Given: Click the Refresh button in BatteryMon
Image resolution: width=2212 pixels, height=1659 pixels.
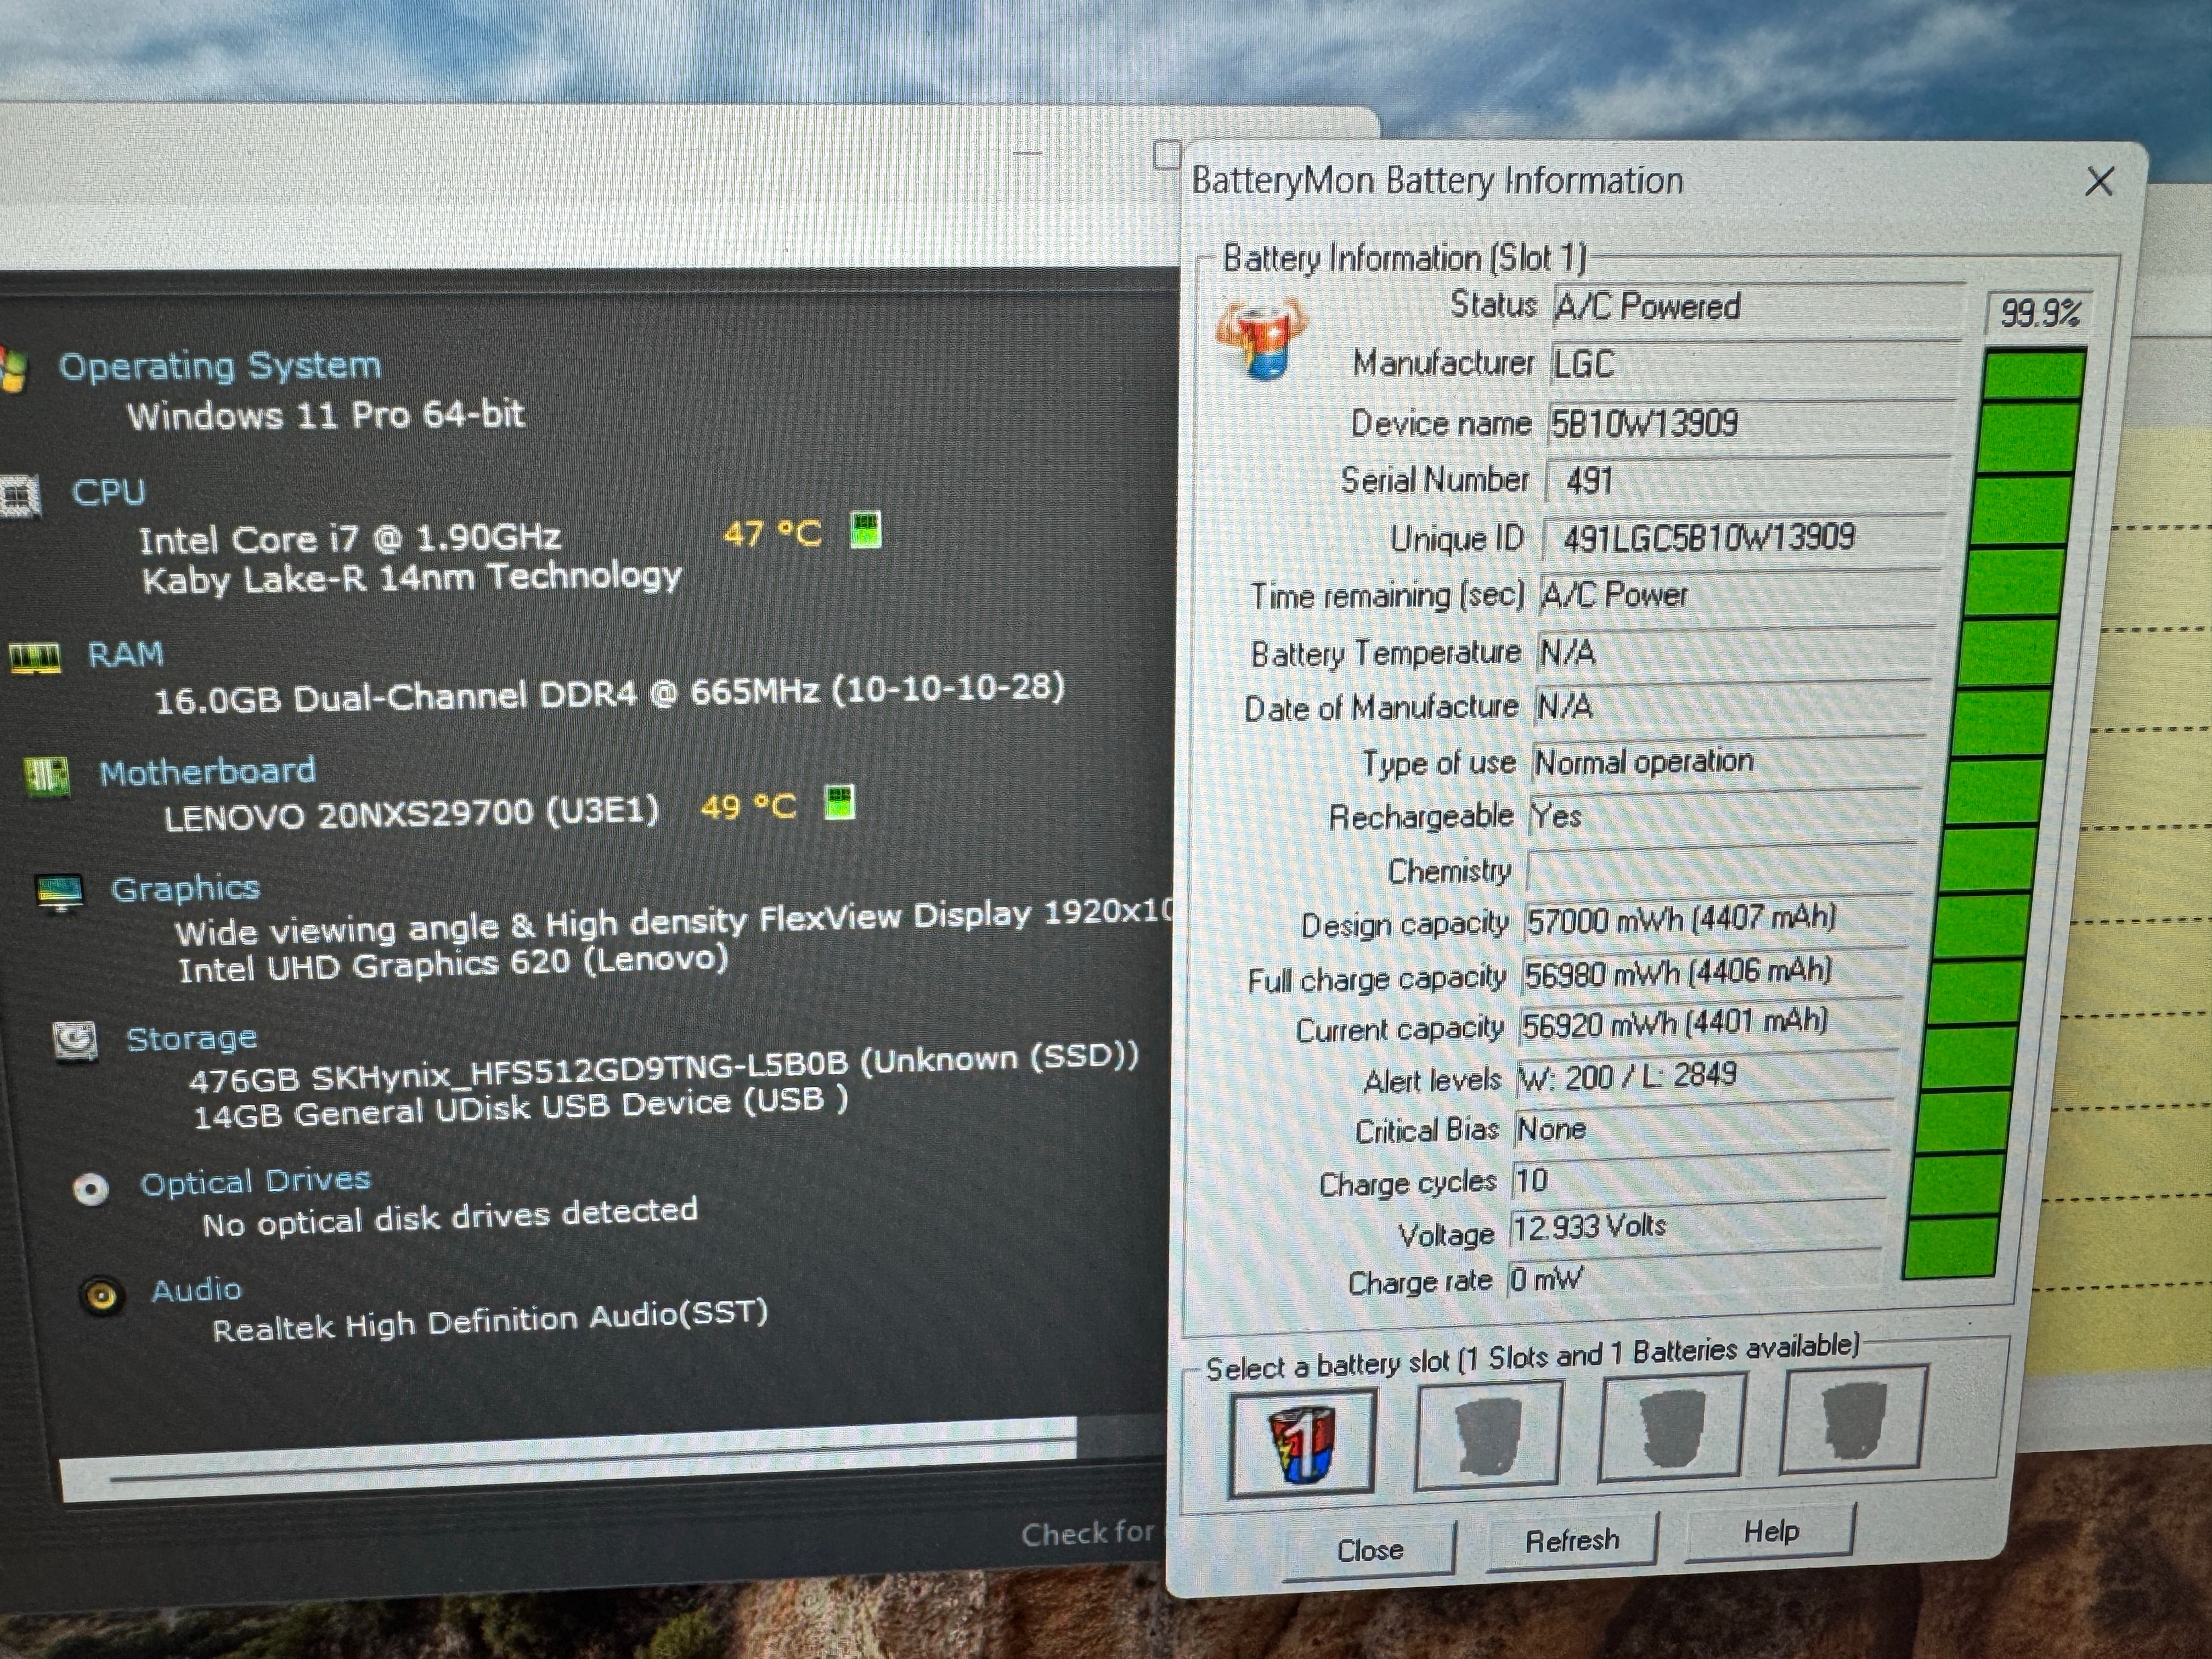Looking at the screenshot, I should [1572, 1540].
